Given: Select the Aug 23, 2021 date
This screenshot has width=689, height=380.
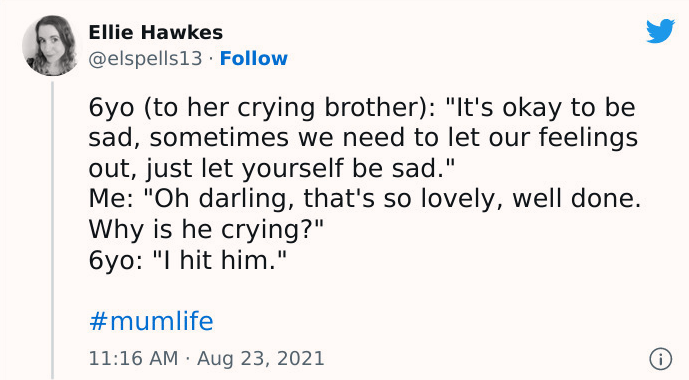Looking at the screenshot, I should click(x=261, y=358).
